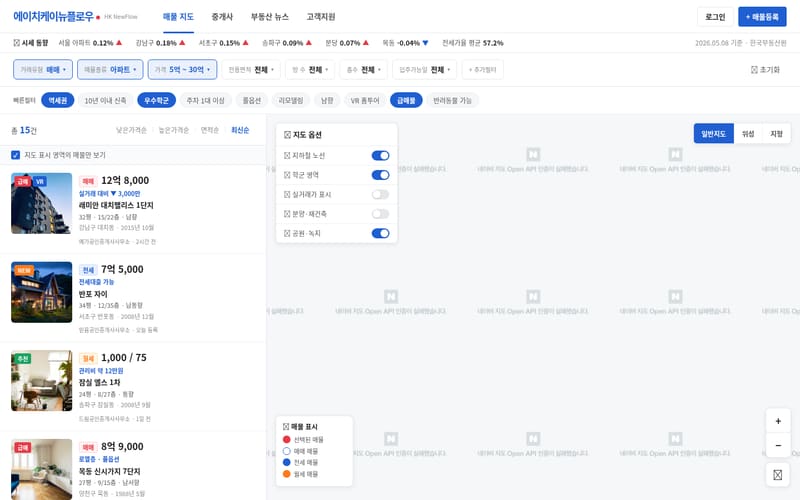
Task: Click the 시세 동향 icon in ticker bar
Action: point(17,43)
